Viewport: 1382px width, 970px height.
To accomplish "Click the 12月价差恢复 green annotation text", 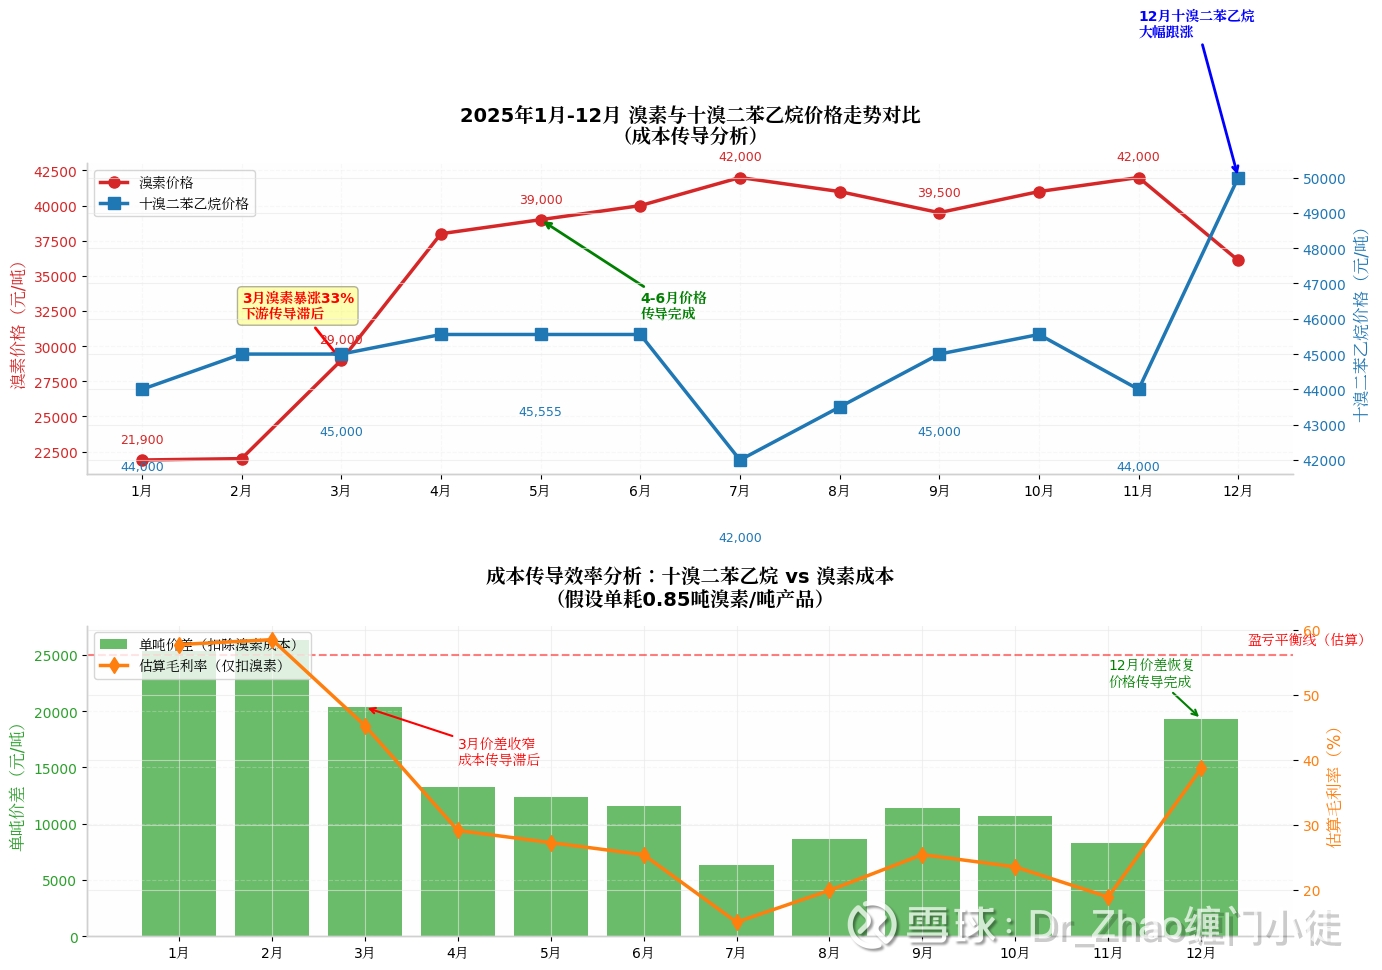I will tap(1151, 673).
